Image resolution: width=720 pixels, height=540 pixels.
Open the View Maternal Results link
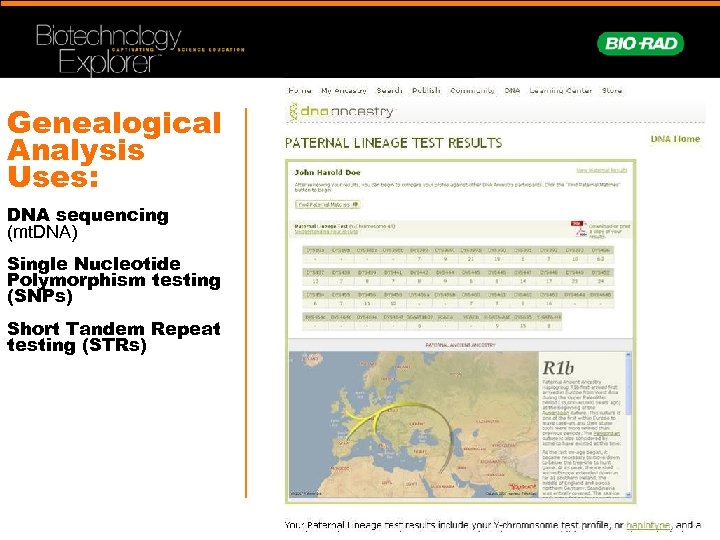(602, 170)
